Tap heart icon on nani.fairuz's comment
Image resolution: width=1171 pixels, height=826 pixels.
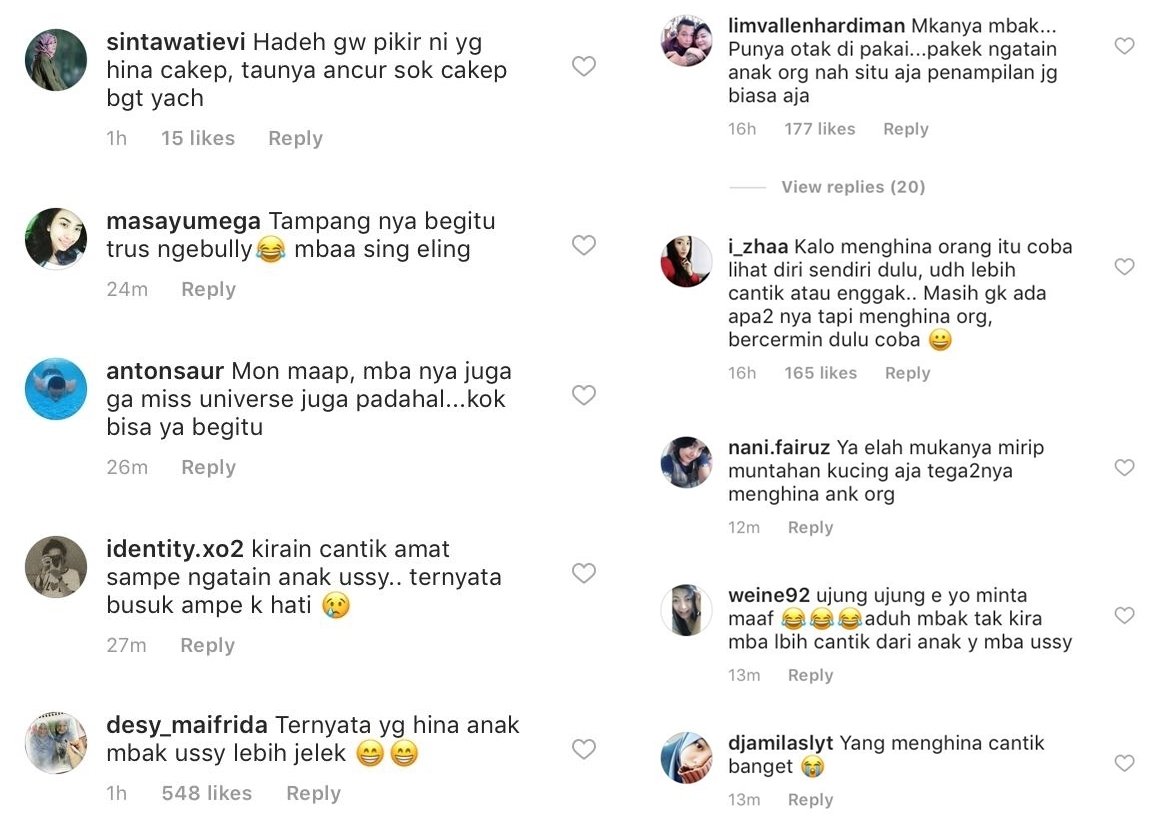1124,468
